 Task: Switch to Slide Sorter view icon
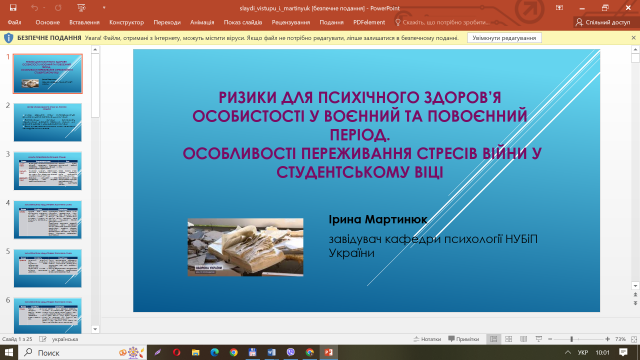pos(509,339)
